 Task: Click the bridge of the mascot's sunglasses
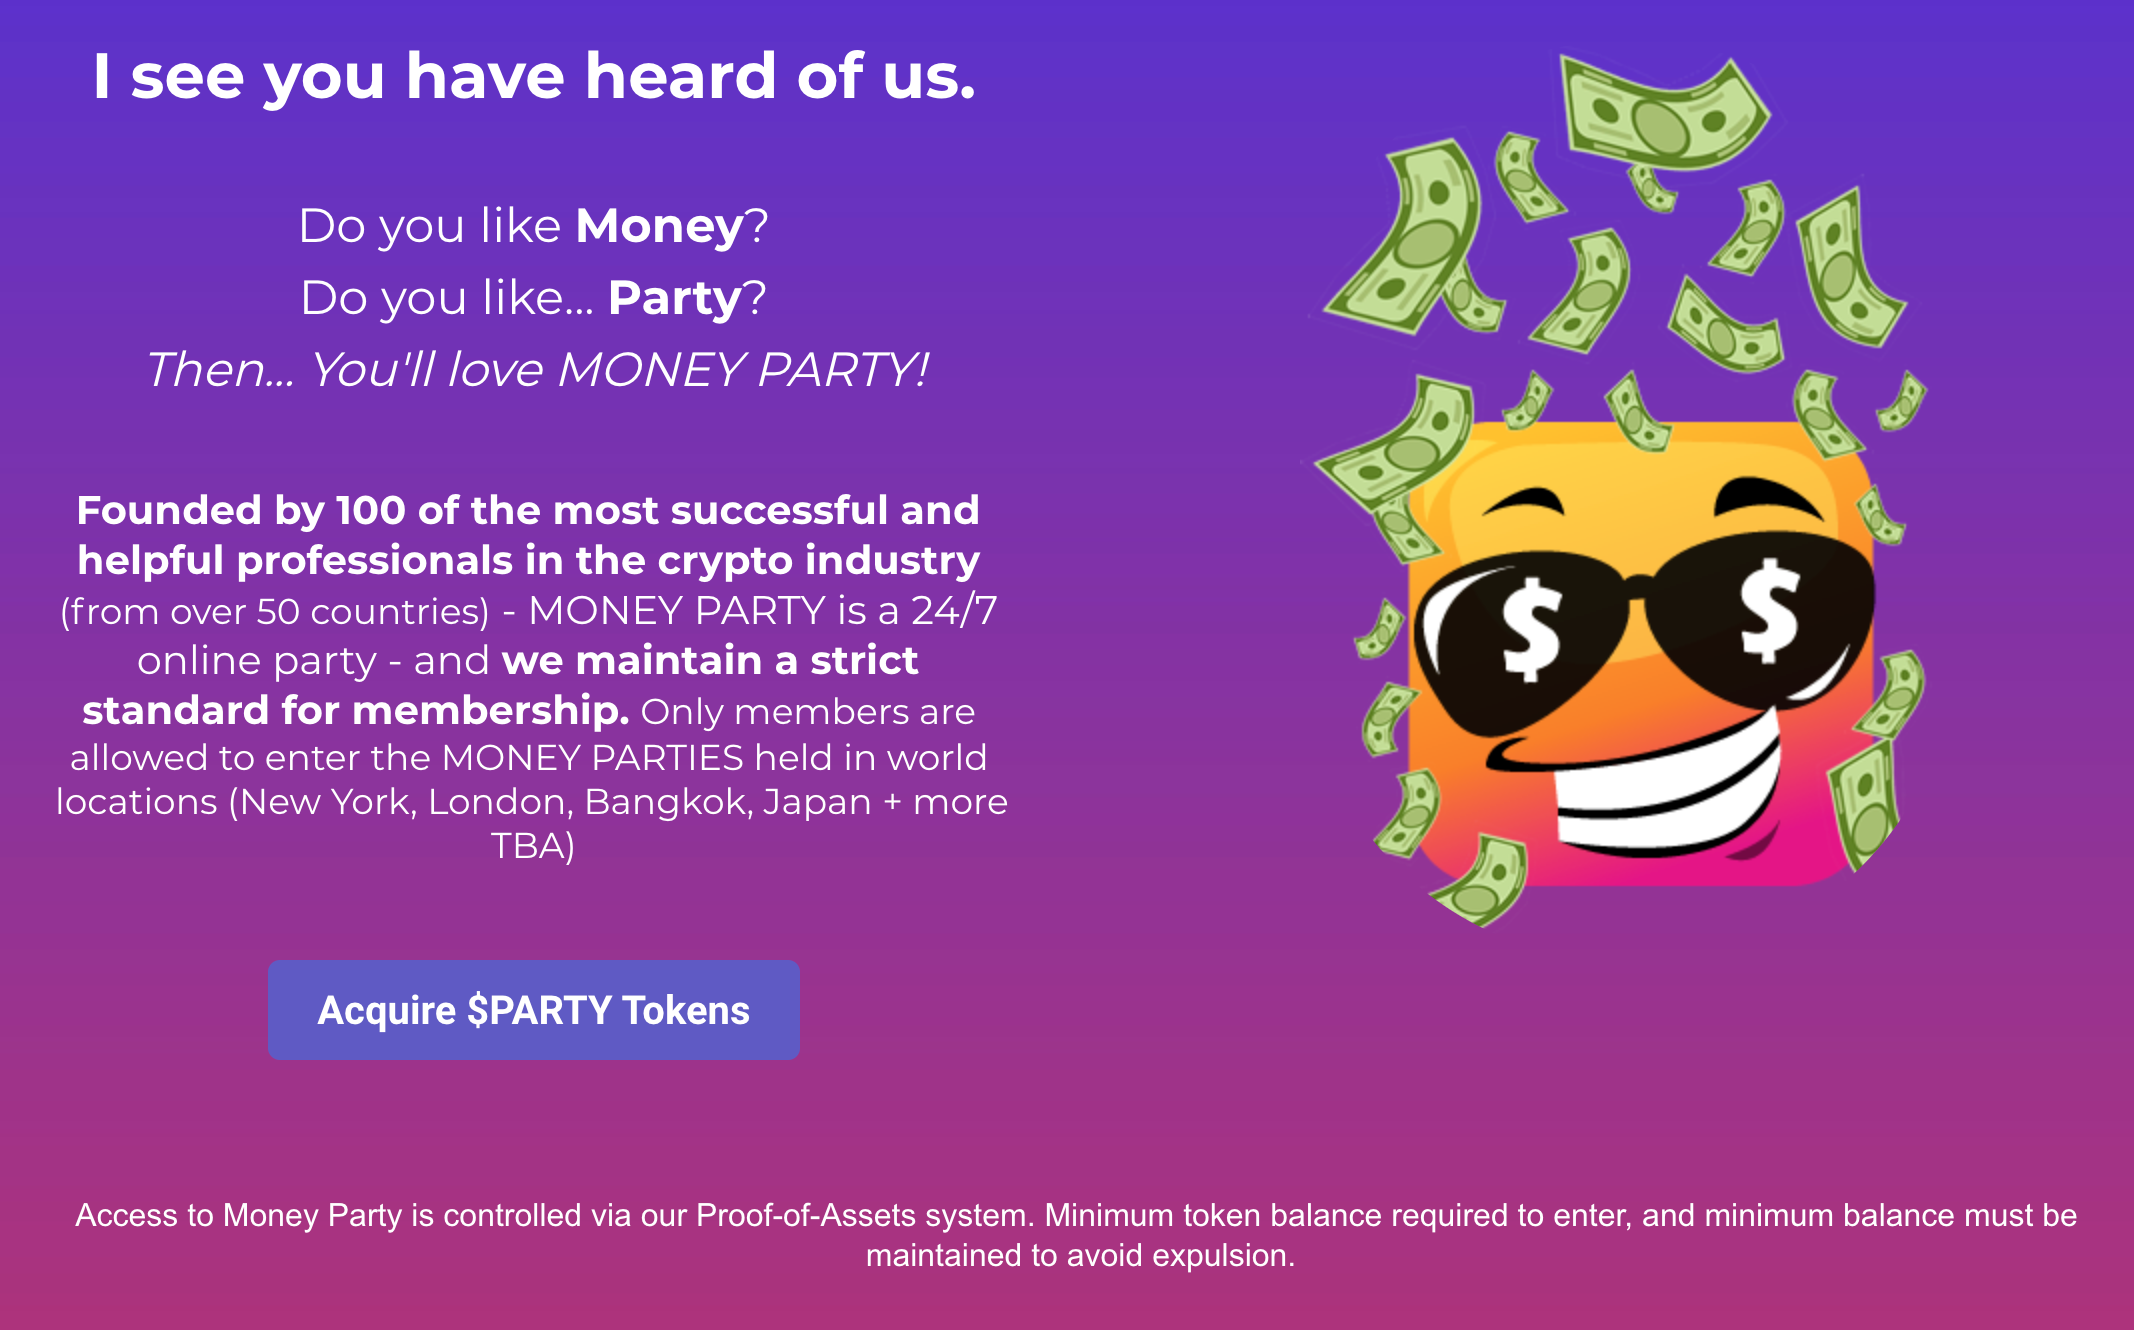(1640, 585)
